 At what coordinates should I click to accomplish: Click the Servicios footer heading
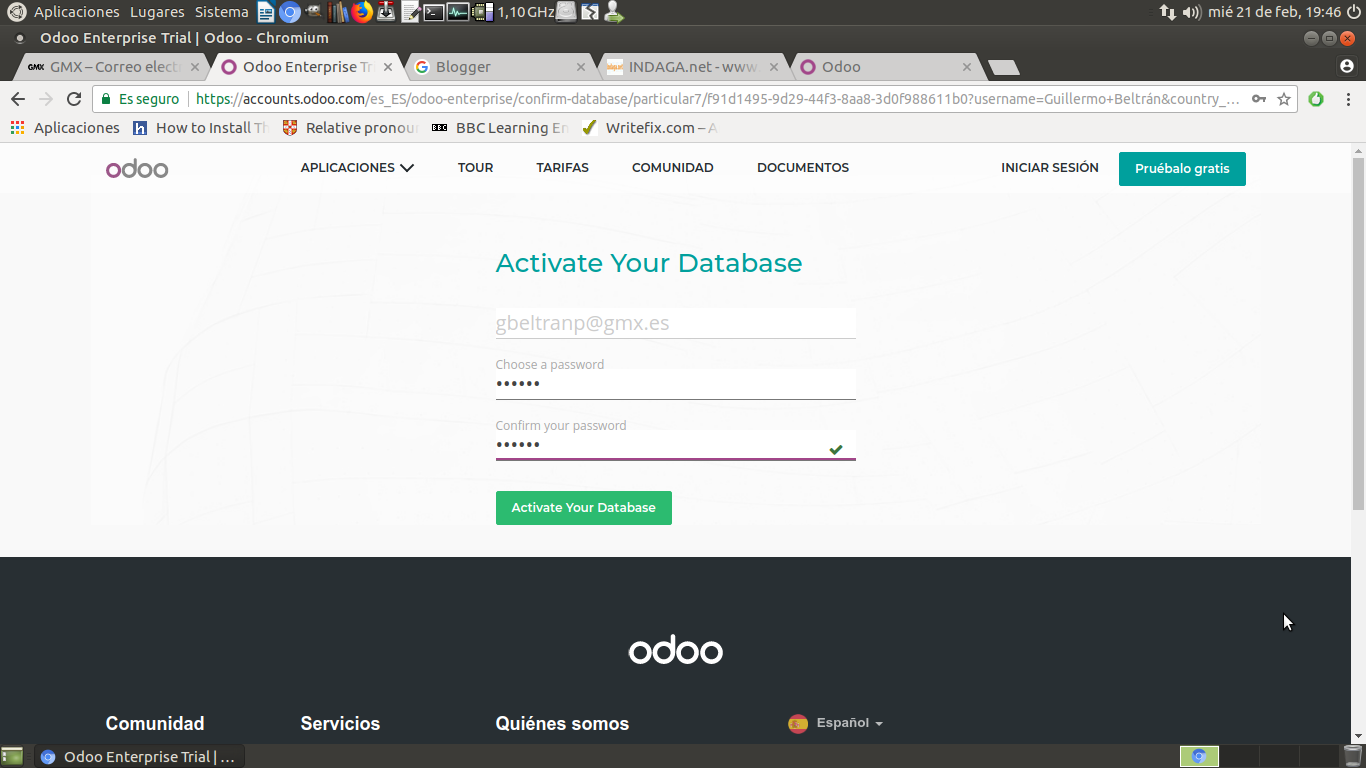pos(340,724)
